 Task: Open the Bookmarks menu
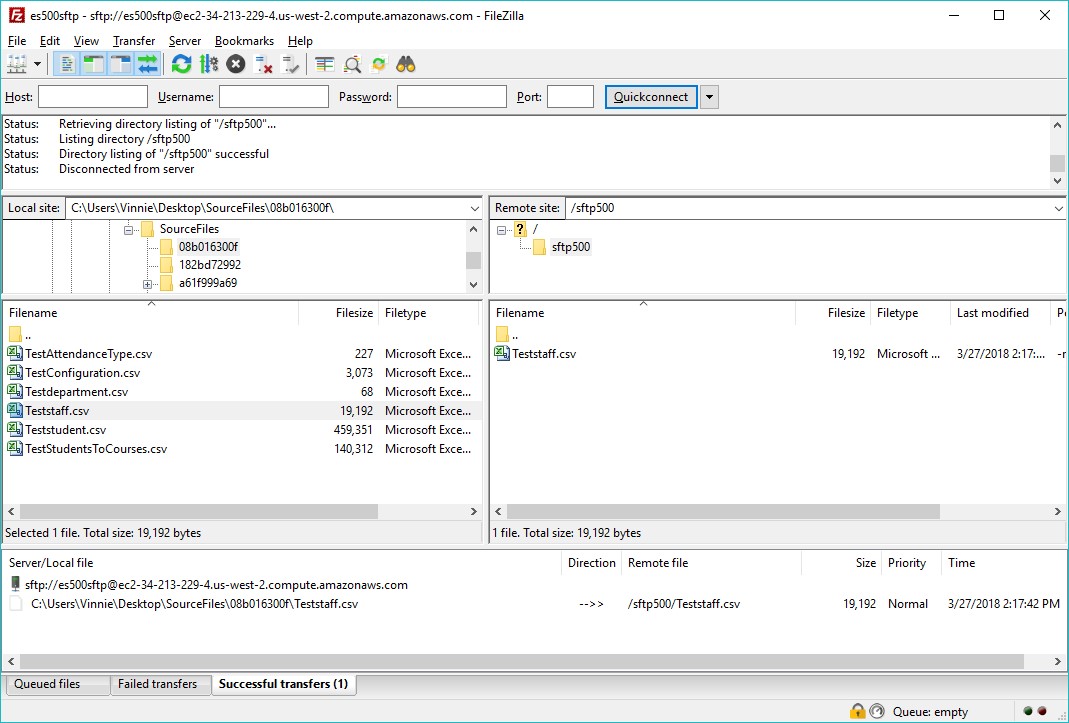click(x=244, y=41)
